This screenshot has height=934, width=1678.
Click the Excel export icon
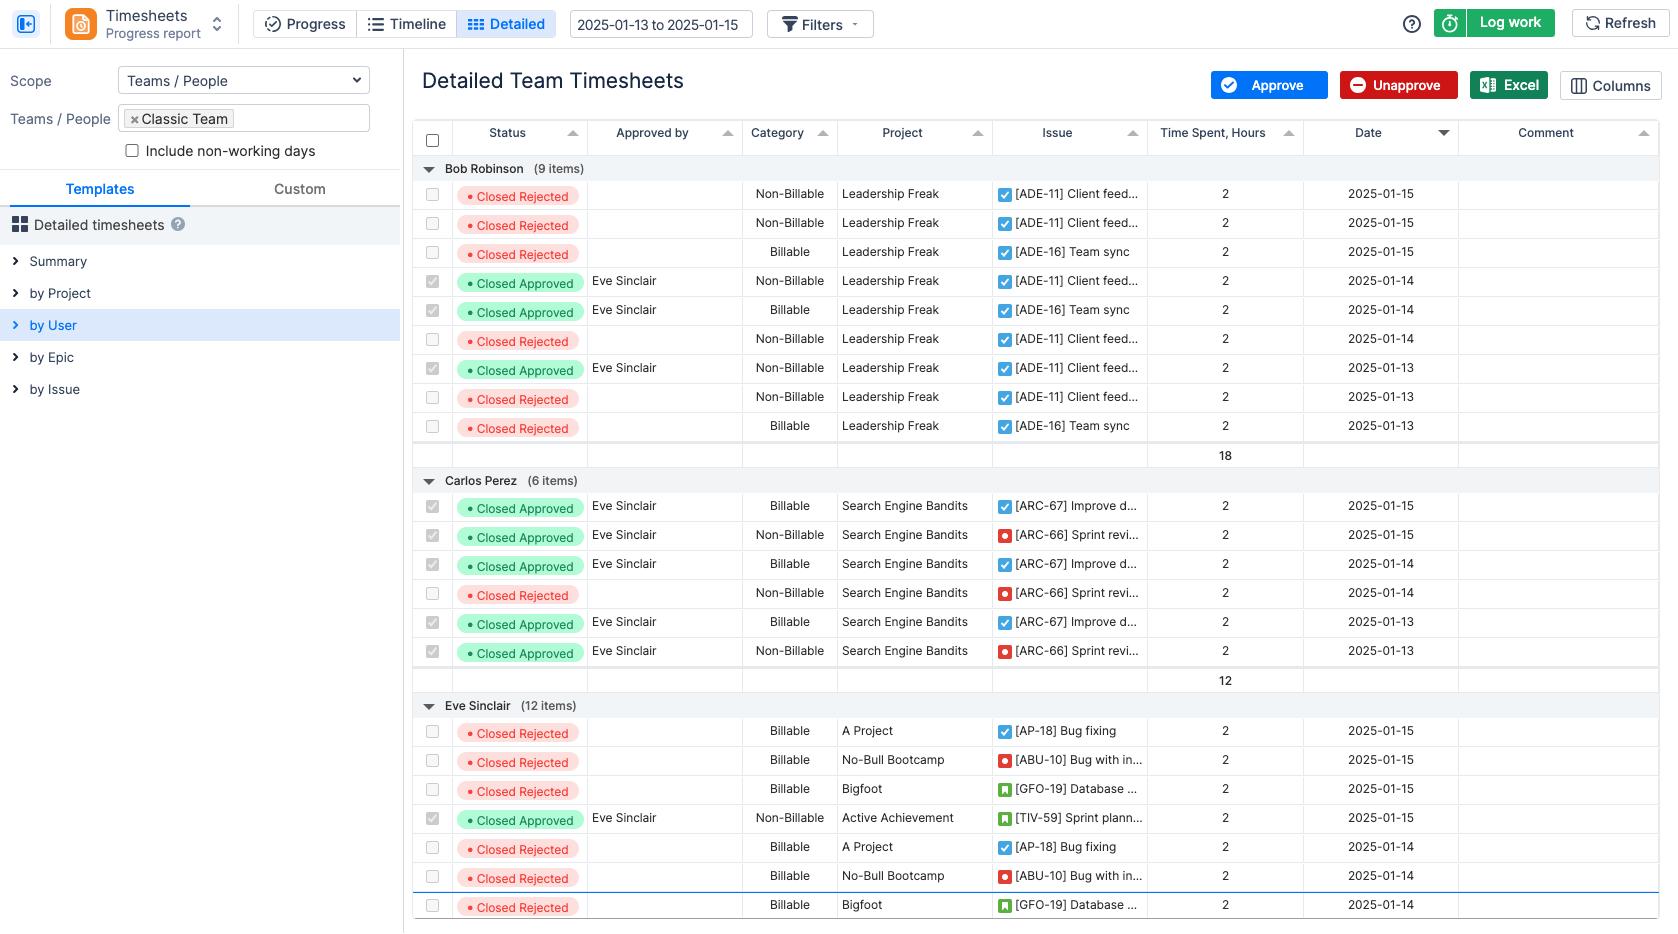(1488, 85)
